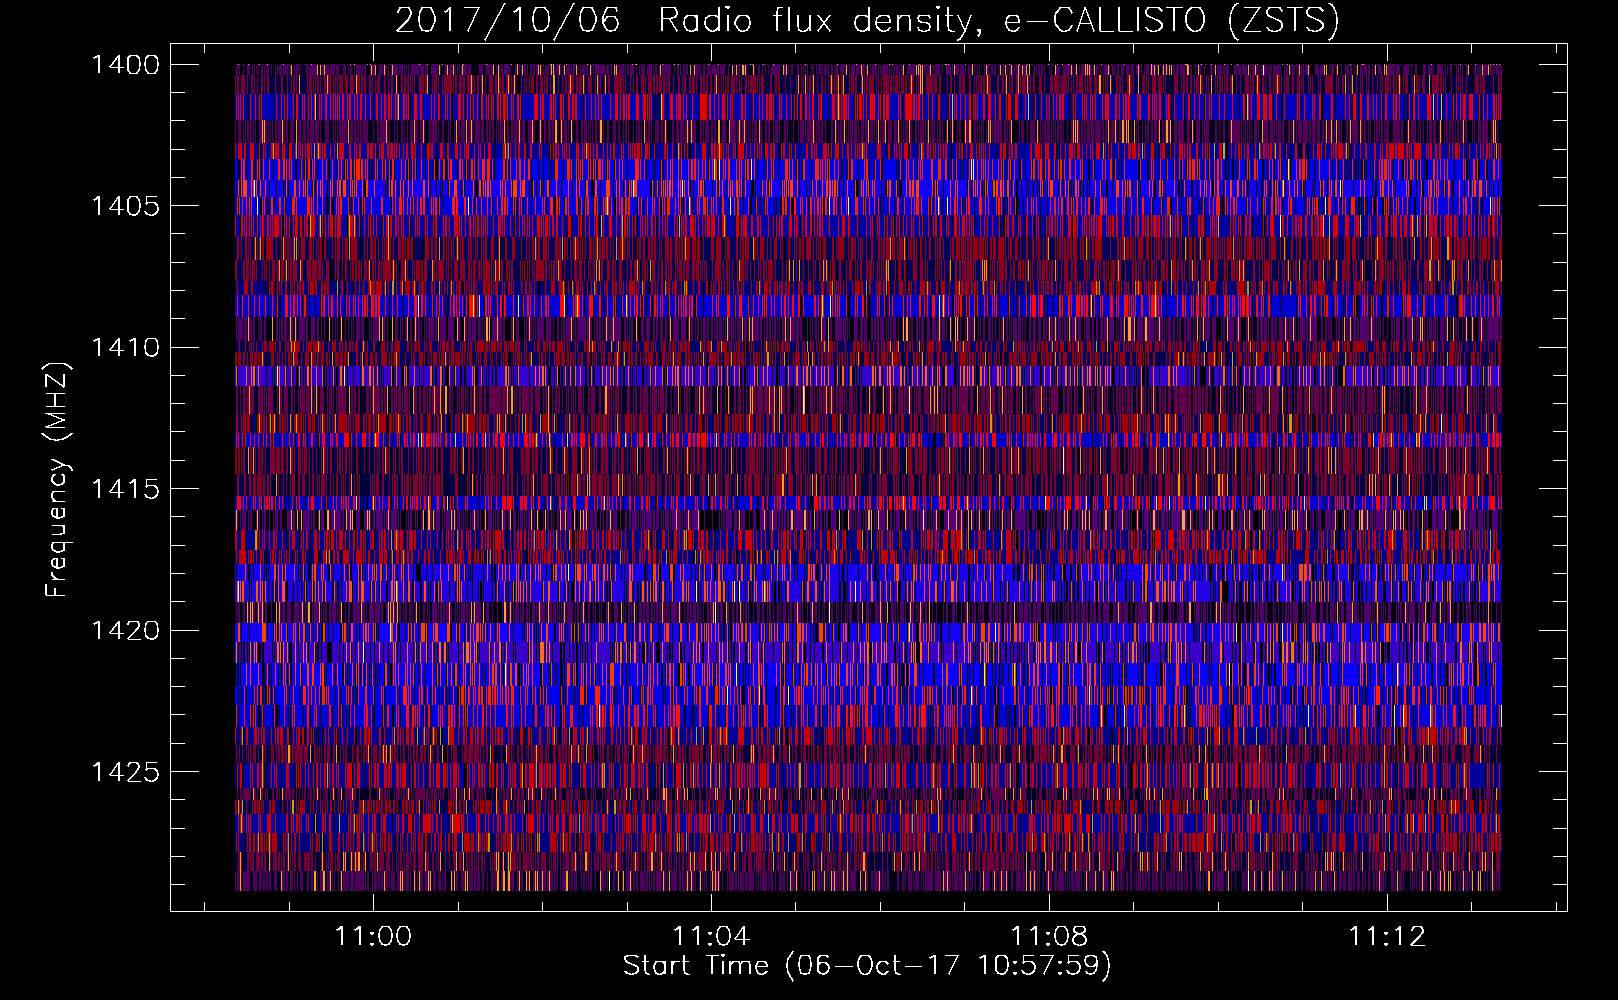Click the 'Start Time (06-Oct-17 10:57:59)' label
This screenshot has height=1000, width=1618.
(867, 966)
